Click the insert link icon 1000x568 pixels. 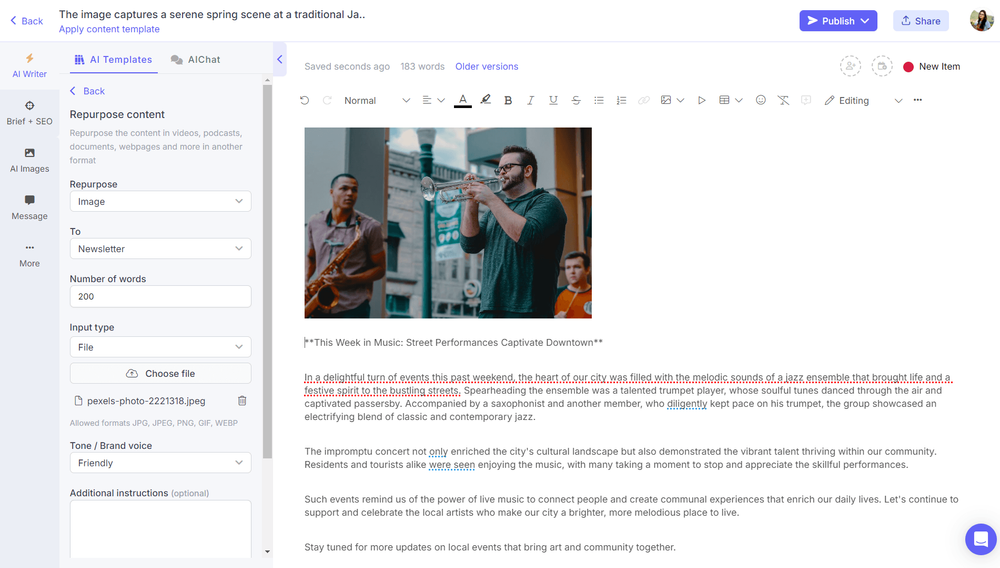point(643,101)
